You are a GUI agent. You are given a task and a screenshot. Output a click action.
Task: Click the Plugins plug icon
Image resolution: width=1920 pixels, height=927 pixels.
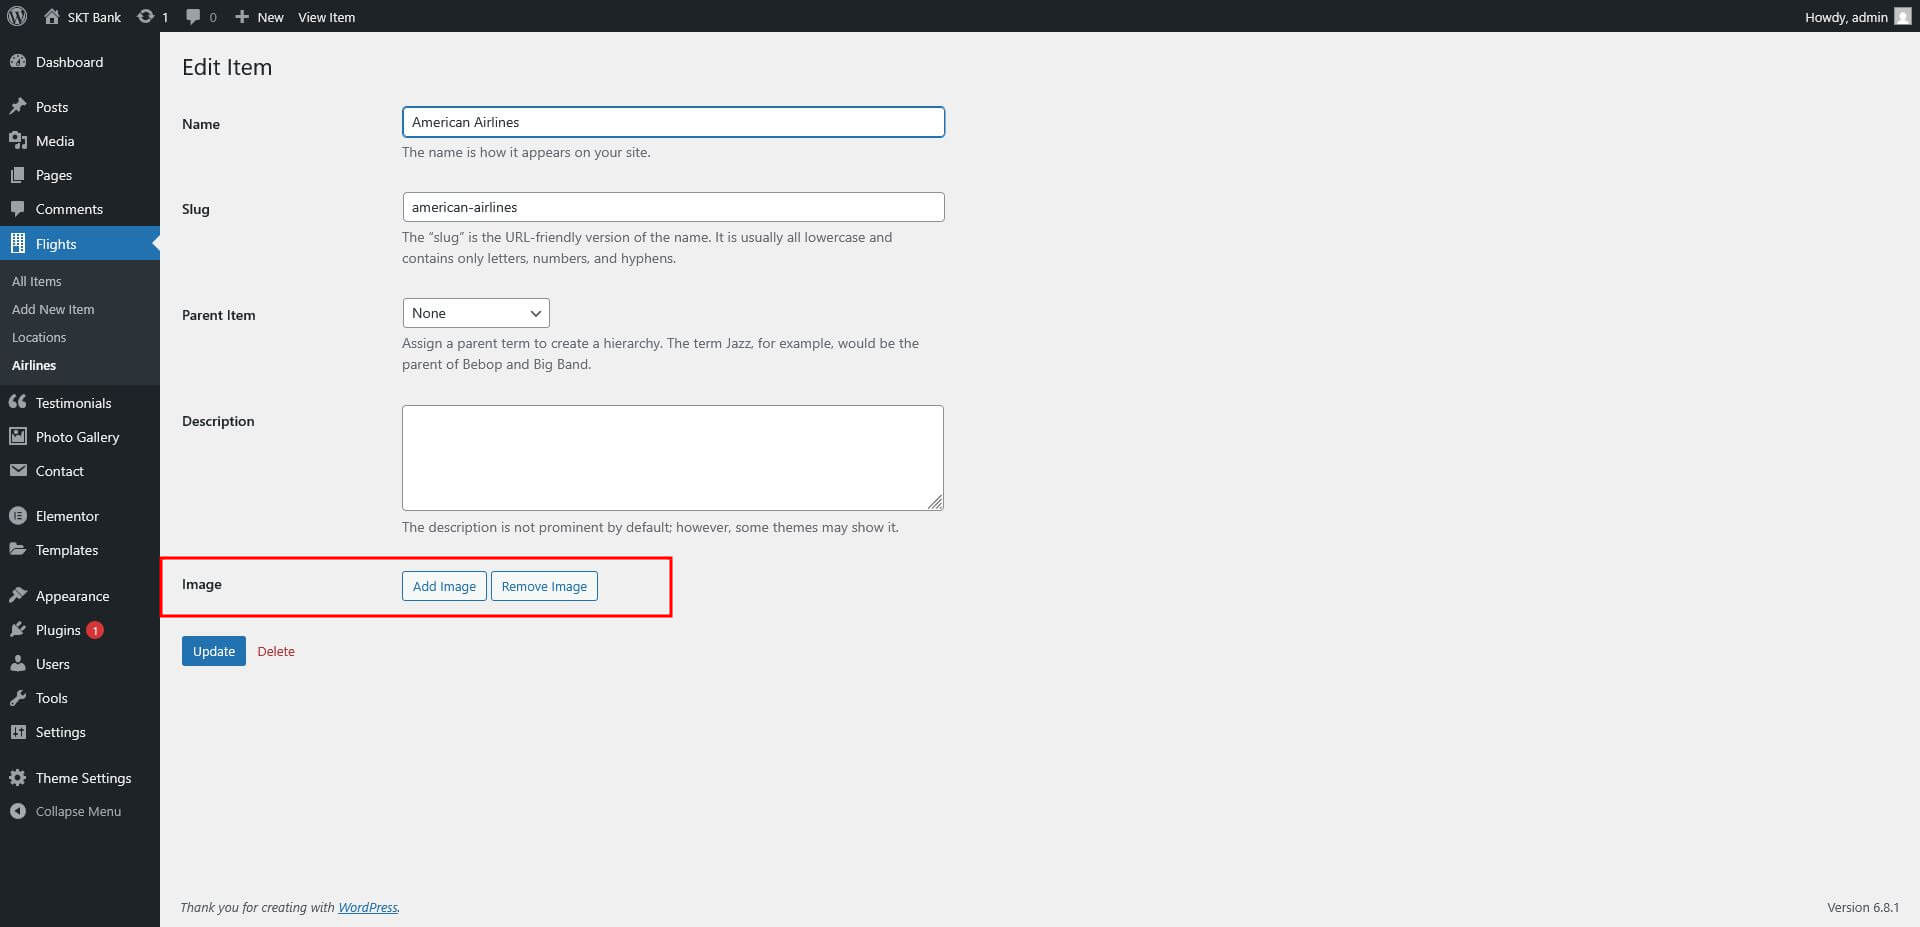point(18,630)
